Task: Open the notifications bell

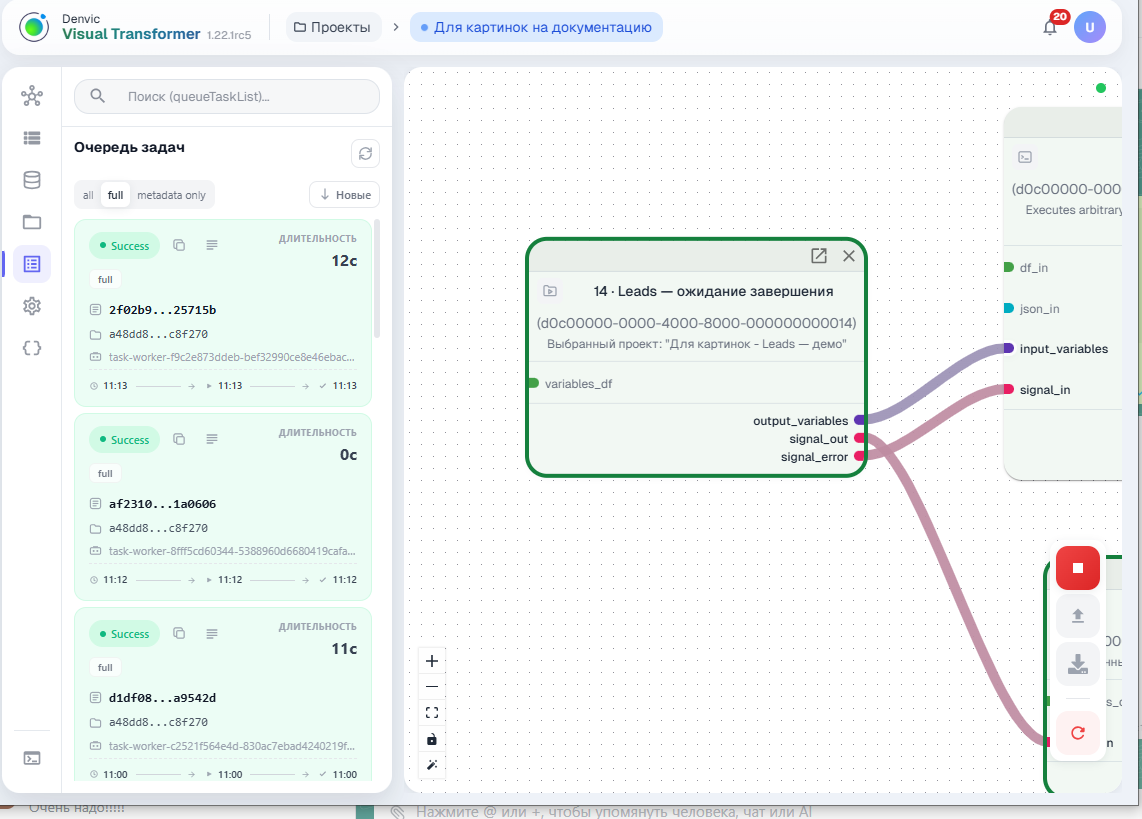Action: (1050, 28)
